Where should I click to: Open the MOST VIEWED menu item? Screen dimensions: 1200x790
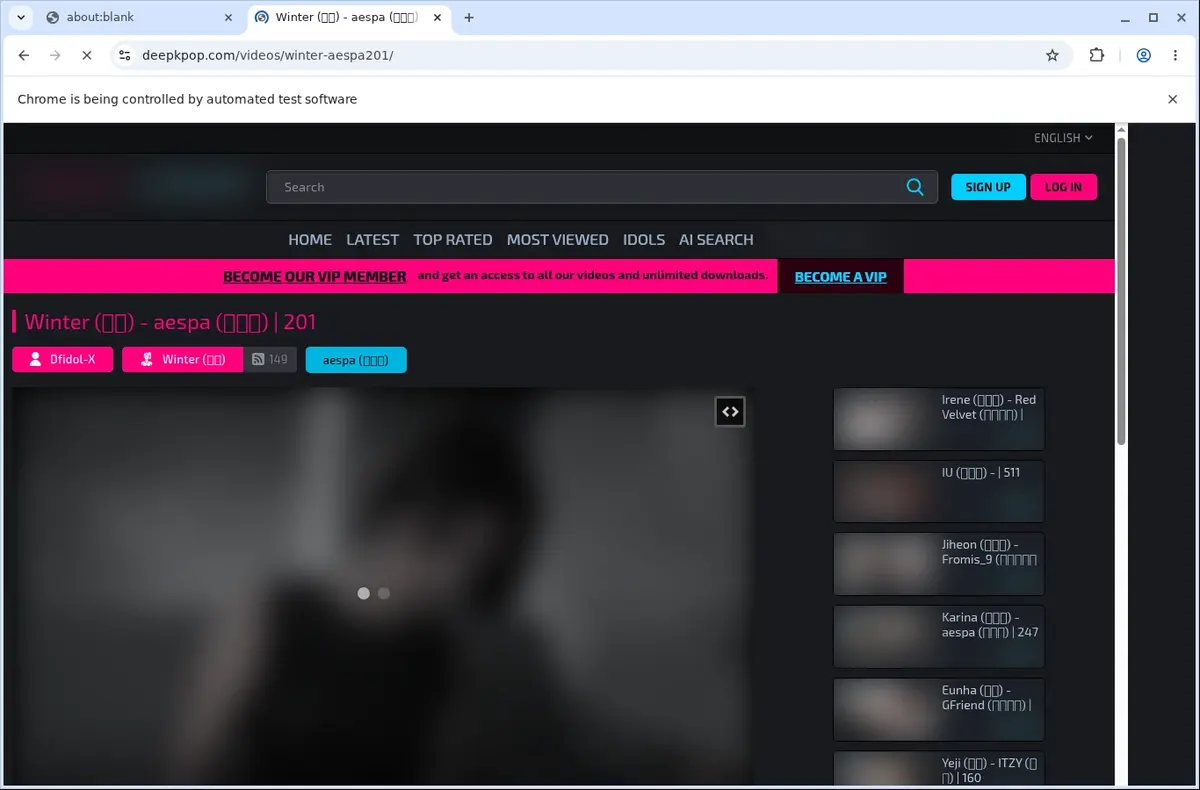(x=557, y=240)
